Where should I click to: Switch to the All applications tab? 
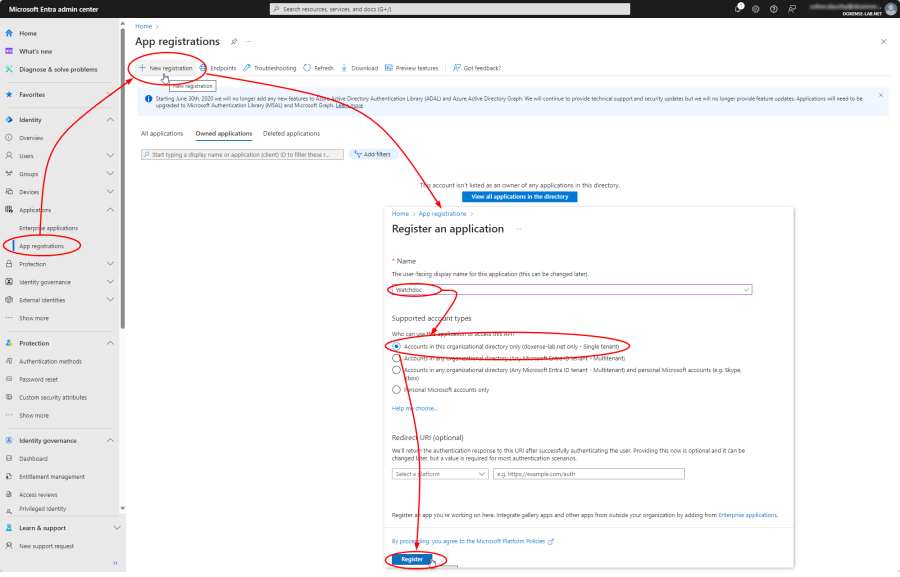point(162,133)
